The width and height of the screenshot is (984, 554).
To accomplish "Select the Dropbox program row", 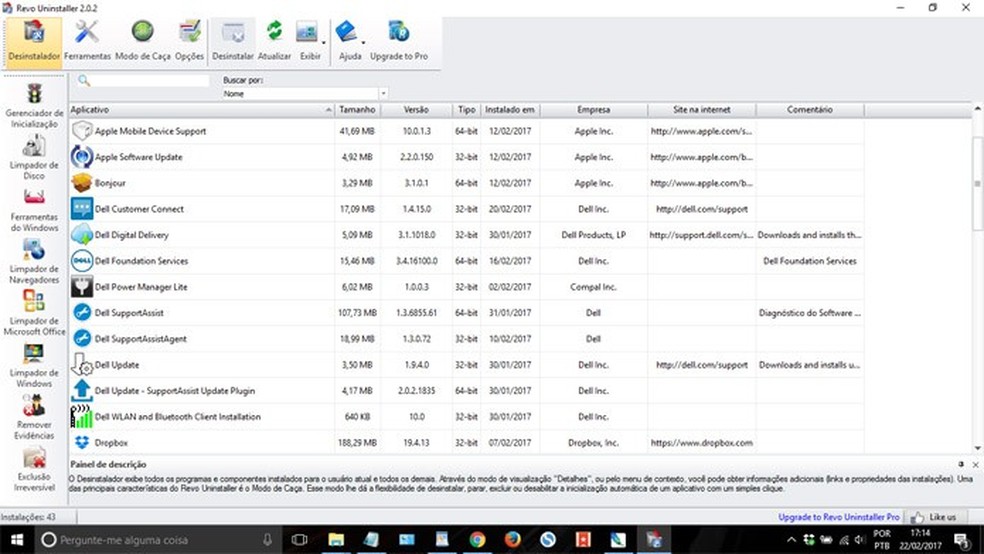I will (x=466, y=442).
